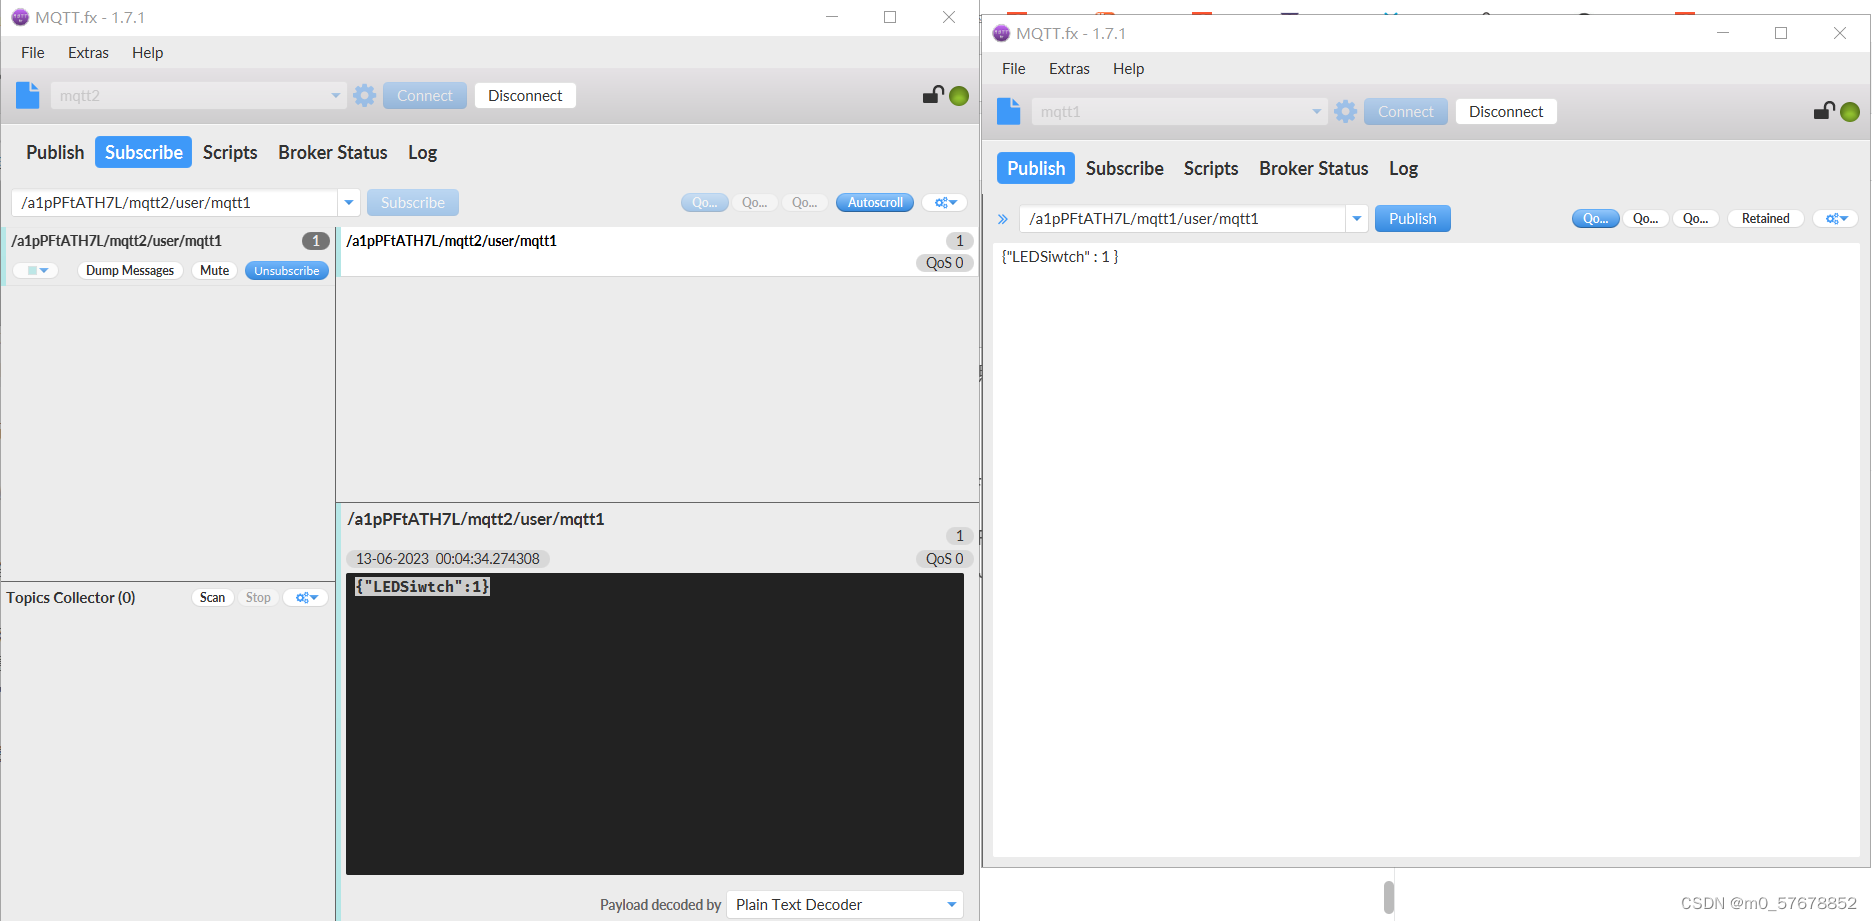
Task: Open File menu in mqtt1 window
Action: click(1014, 69)
